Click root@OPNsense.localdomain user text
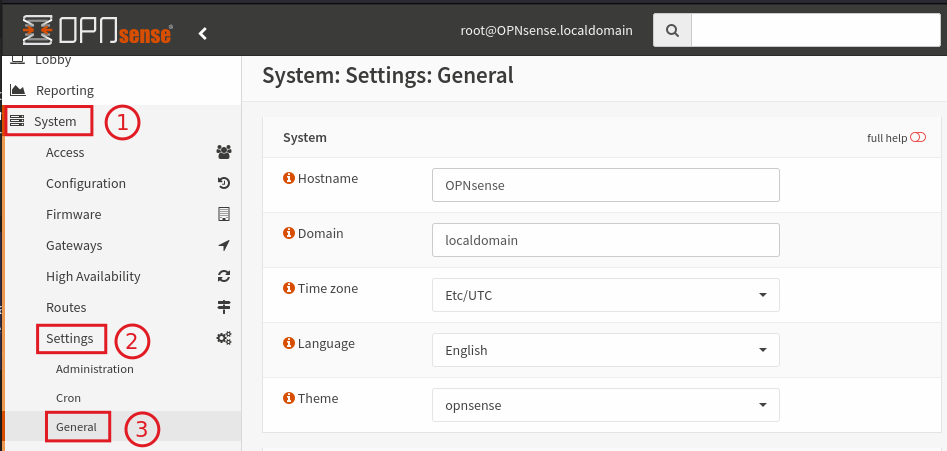Viewport: 947px width, 451px height. [547, 30]
